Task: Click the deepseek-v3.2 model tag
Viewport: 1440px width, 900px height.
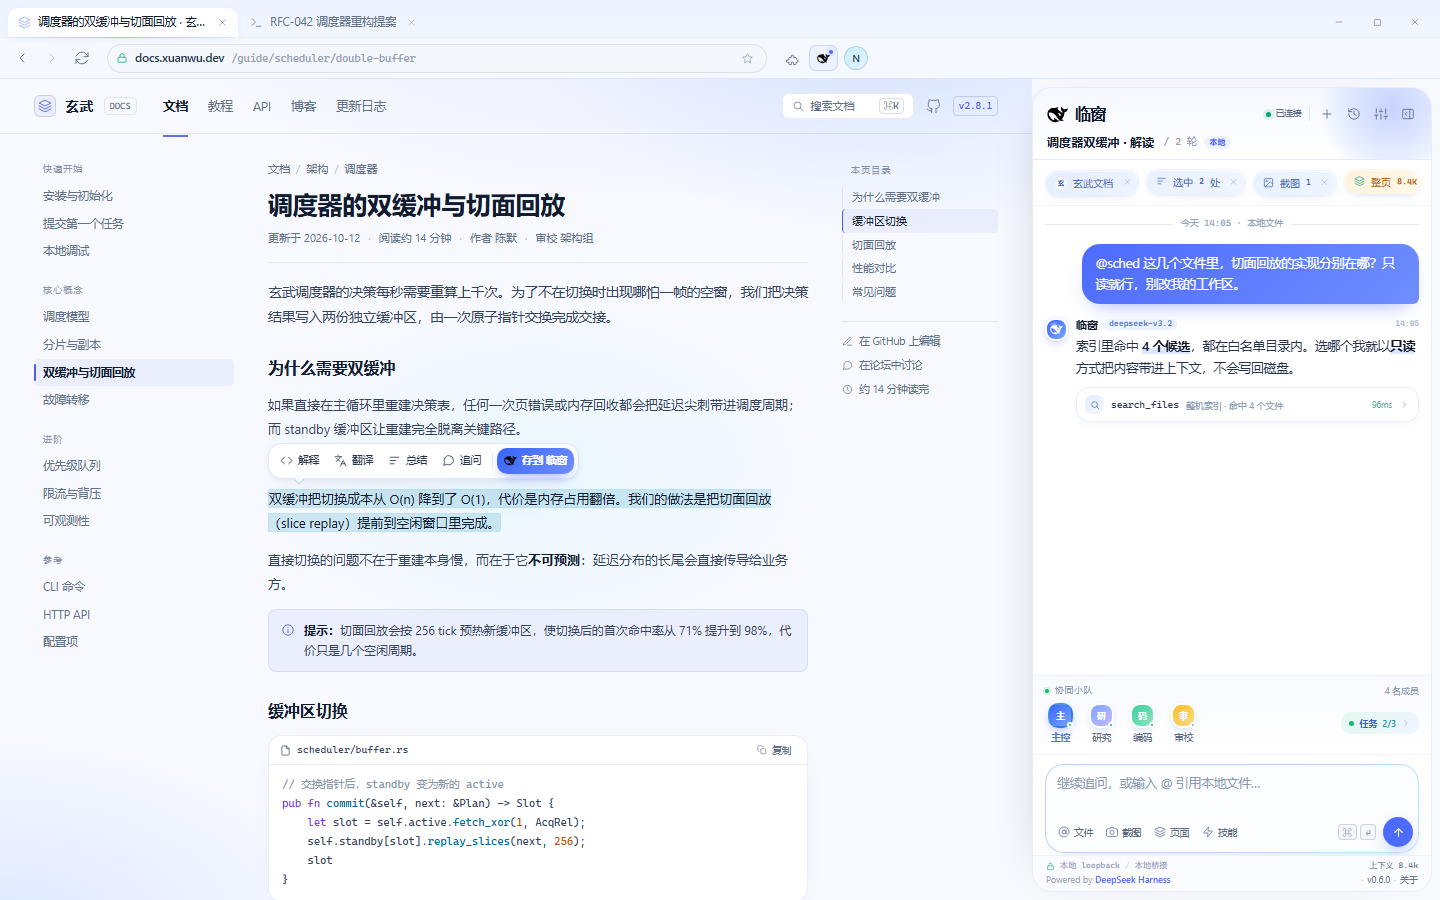Action: (1140, 323)
